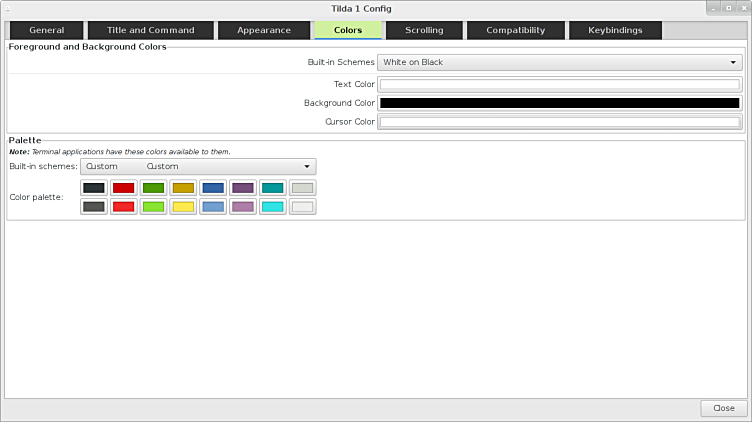Edit the bright green palette swatch, bottom row

(x=153, y=207)
